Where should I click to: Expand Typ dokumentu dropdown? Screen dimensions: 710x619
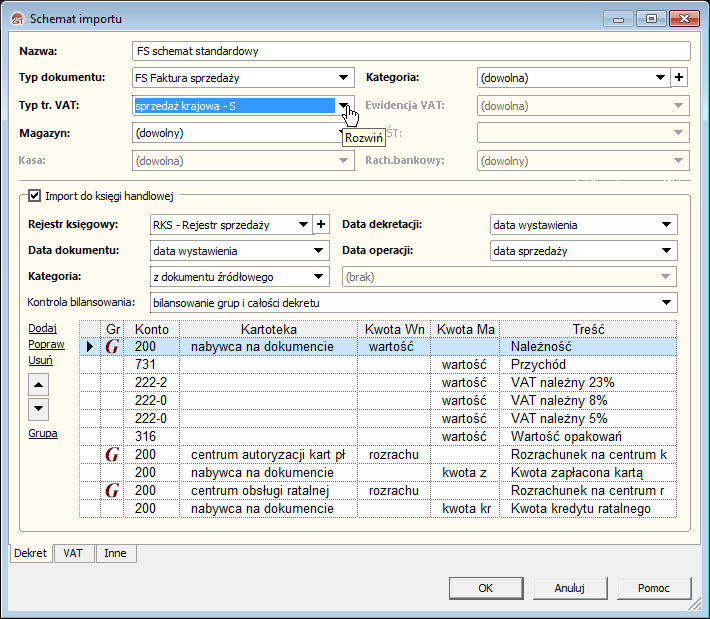coord(343,77)
